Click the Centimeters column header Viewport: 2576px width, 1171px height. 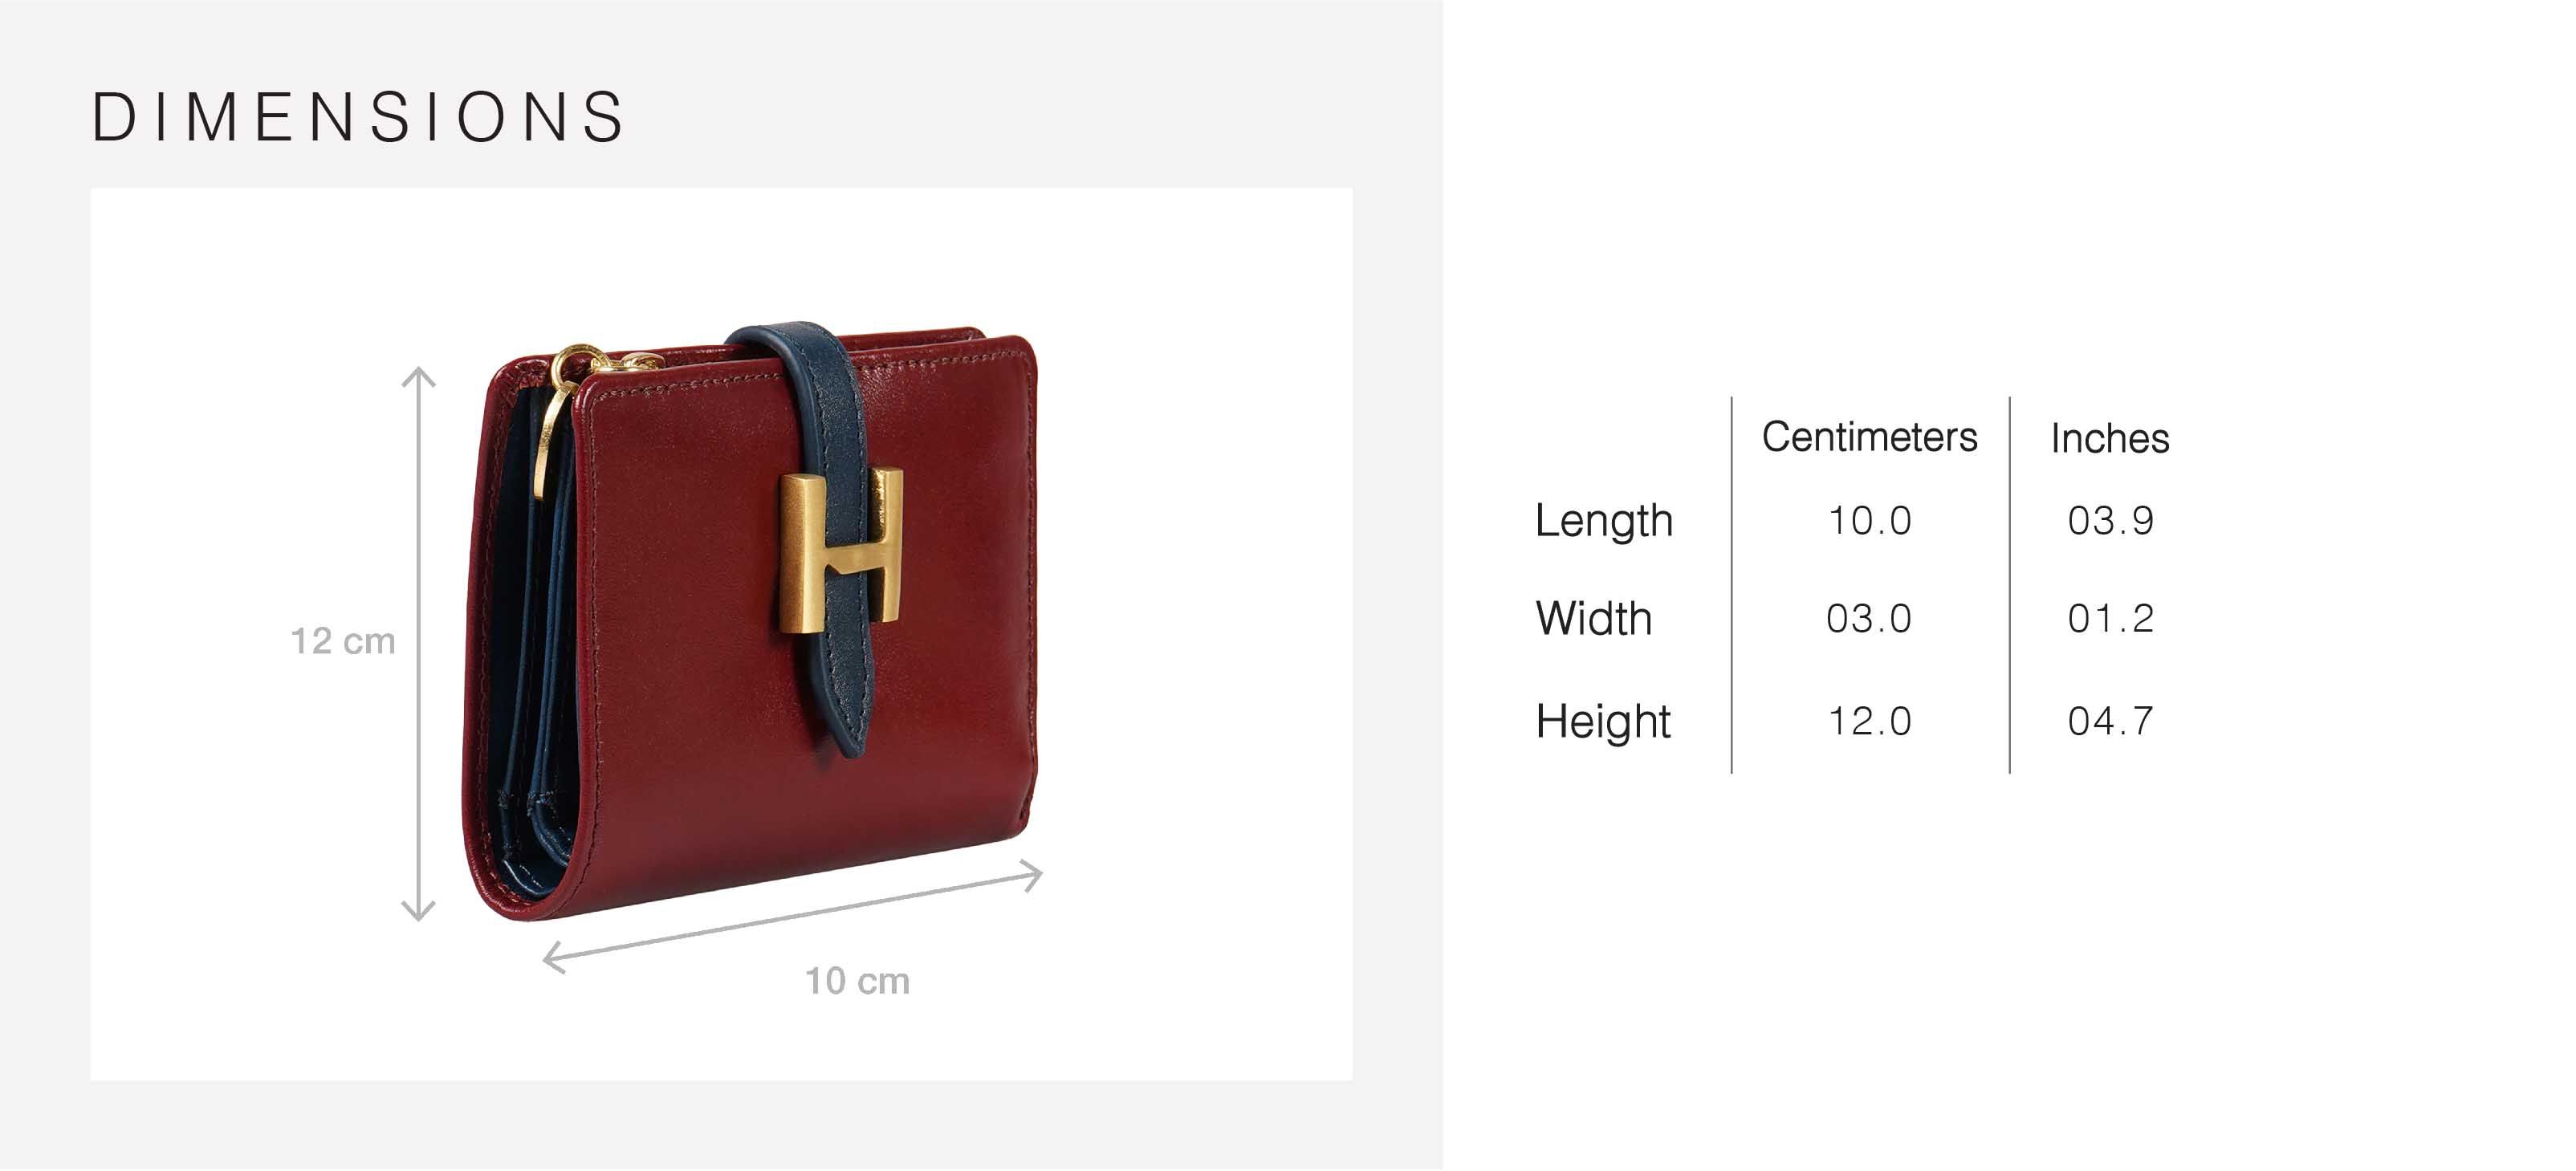coord(1869,437)
